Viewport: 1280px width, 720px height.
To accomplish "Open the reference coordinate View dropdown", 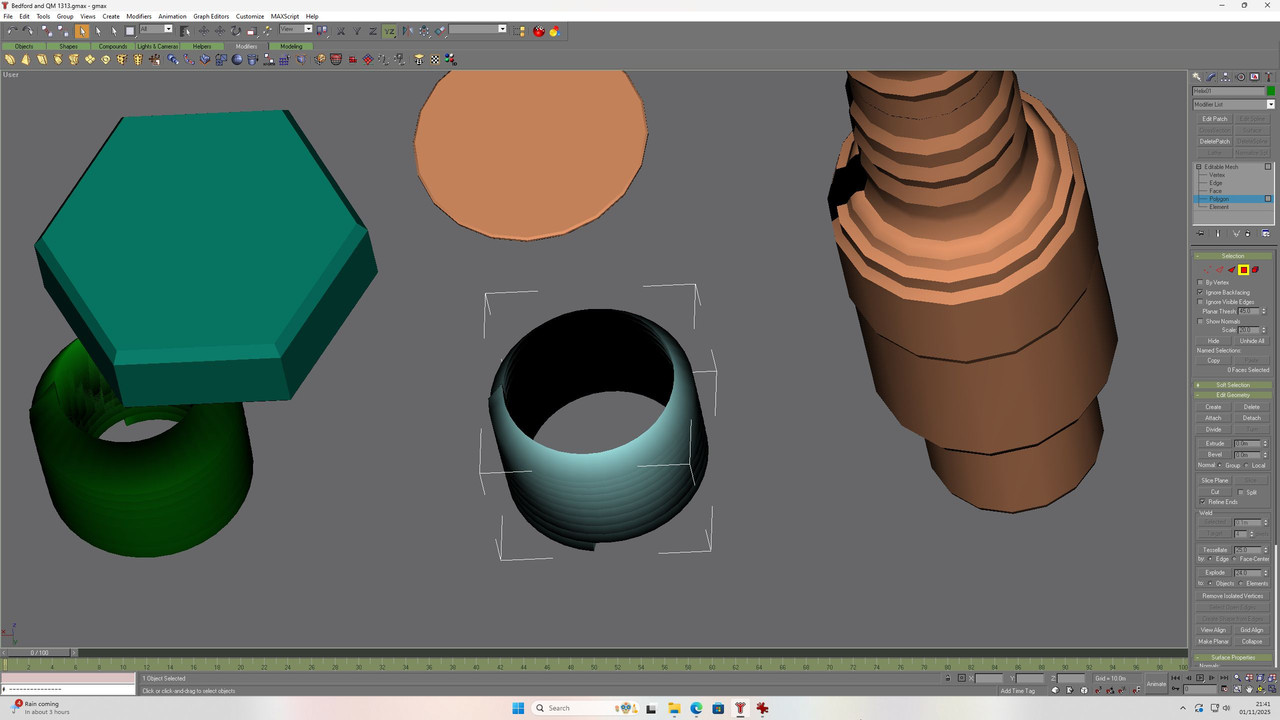I will click(x=295, y=29).
